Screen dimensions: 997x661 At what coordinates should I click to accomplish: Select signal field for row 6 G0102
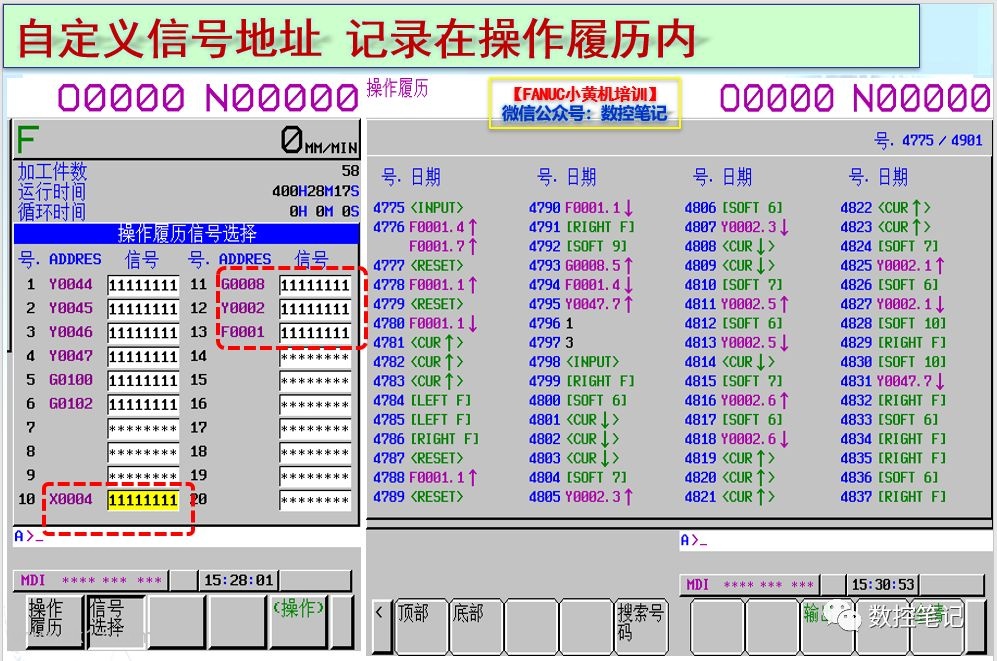(x=143, y=404)
